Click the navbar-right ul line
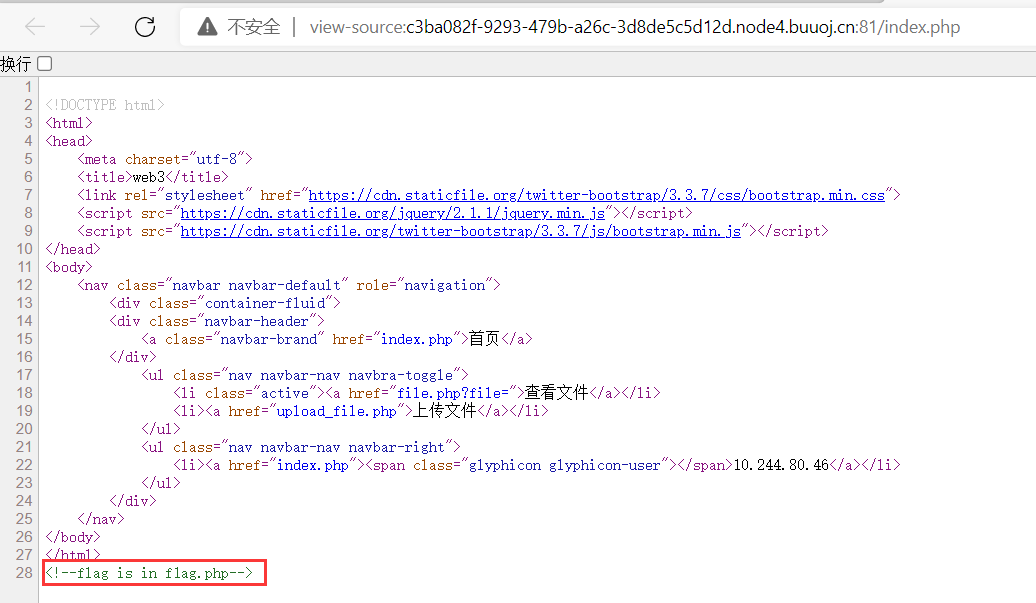Screen dimensions: 1036x603 click(301, 447)
